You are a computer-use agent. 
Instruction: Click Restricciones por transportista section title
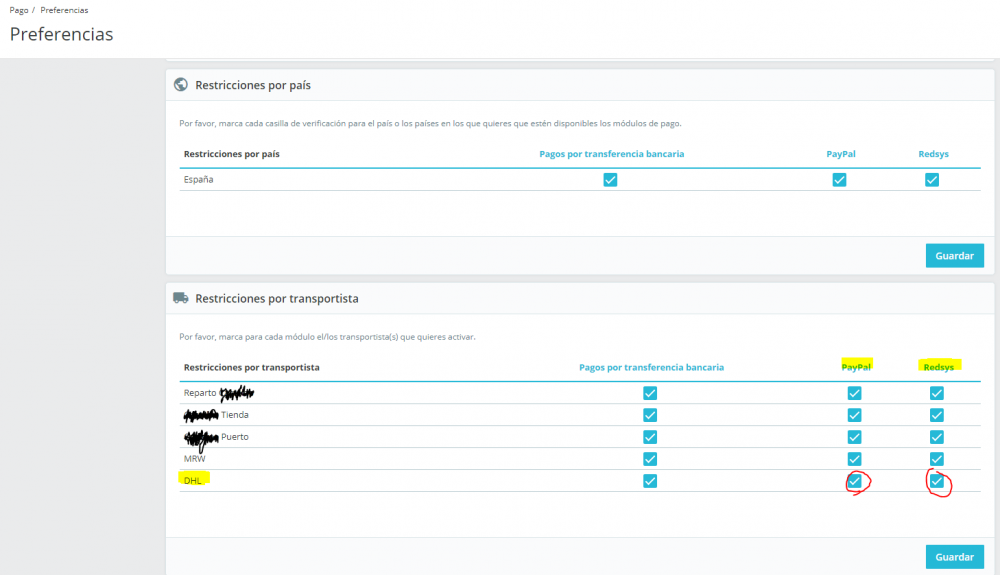[x=277, y=298]
